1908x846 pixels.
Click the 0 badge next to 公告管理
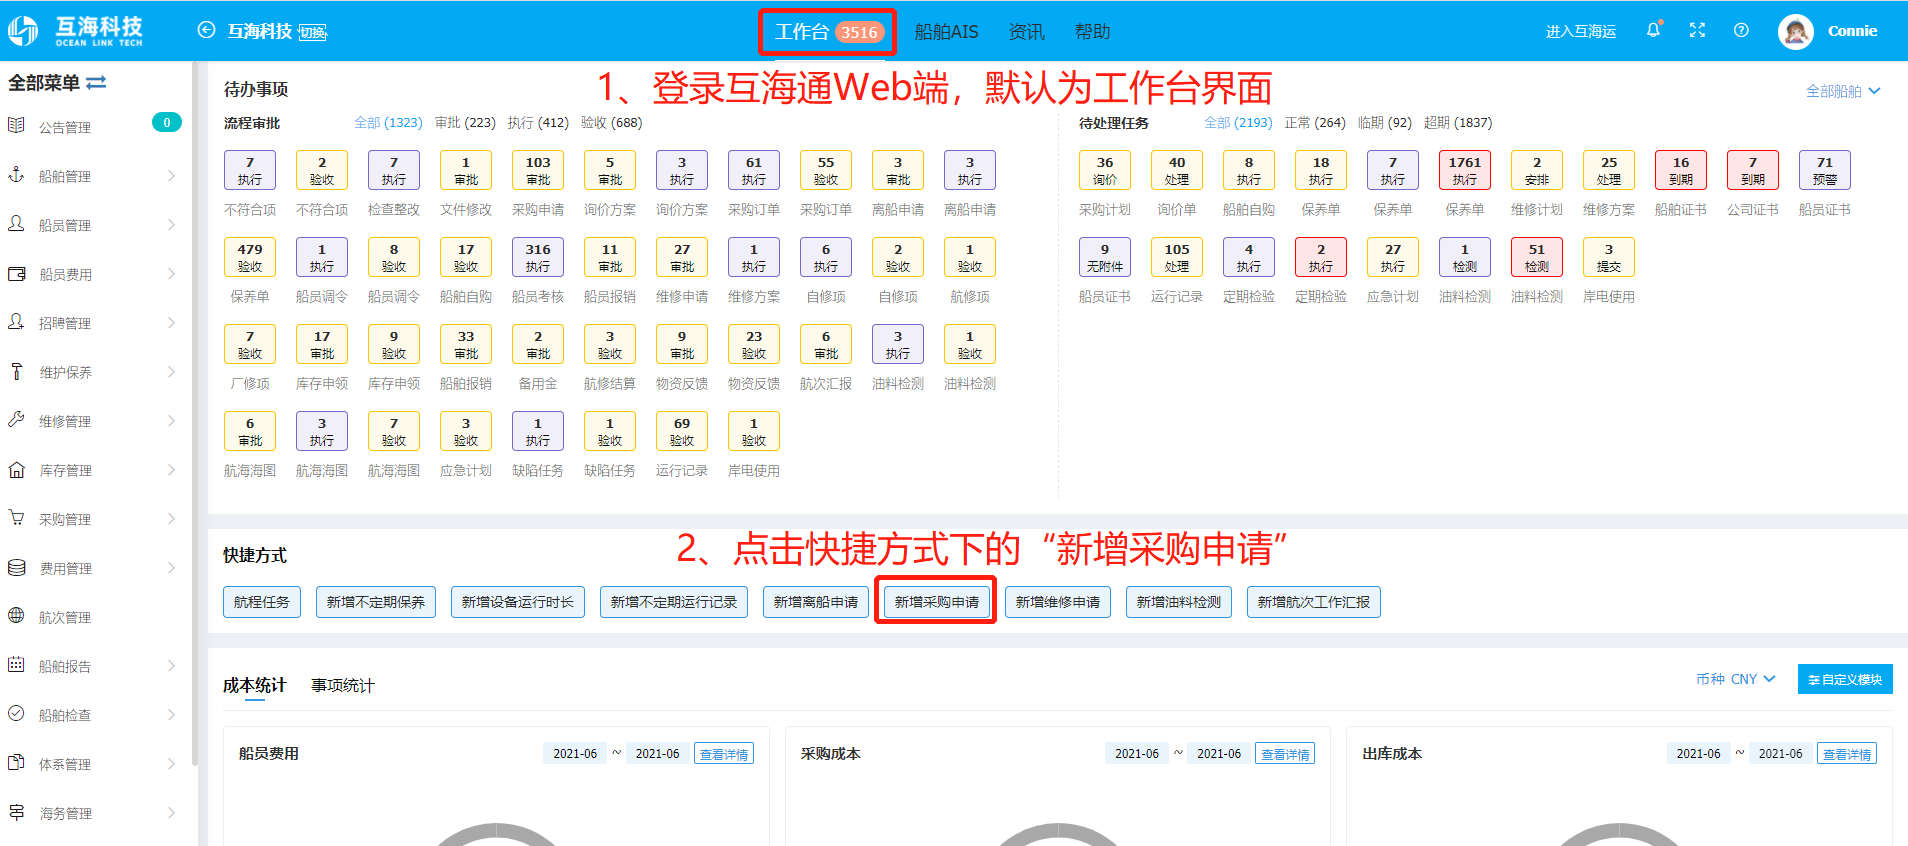pos(167,122)
